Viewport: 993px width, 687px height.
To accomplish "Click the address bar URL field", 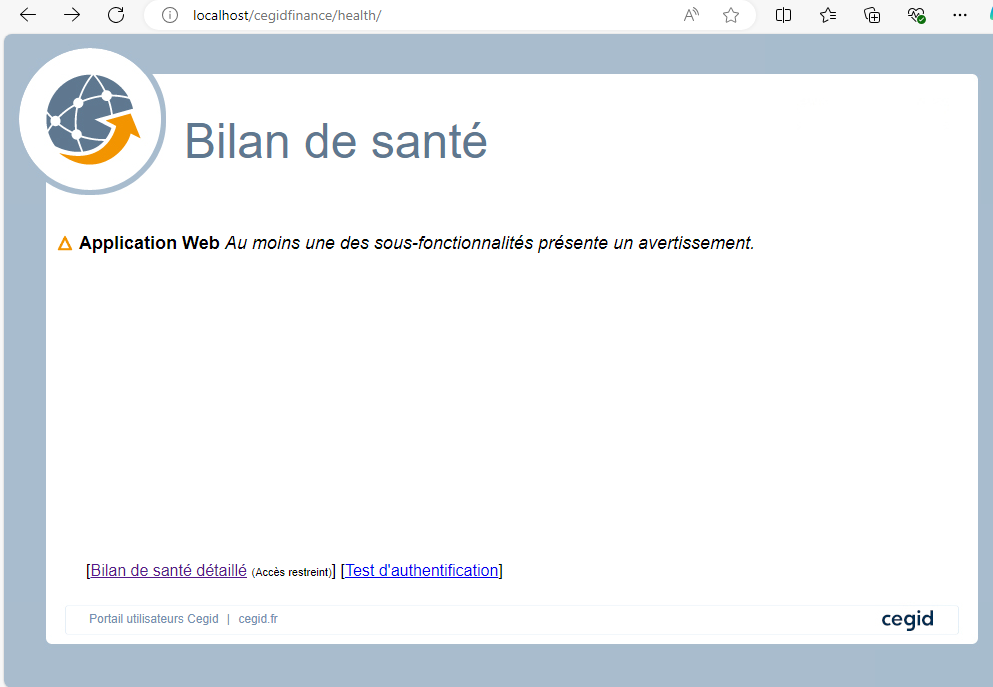I will point(400,15).
